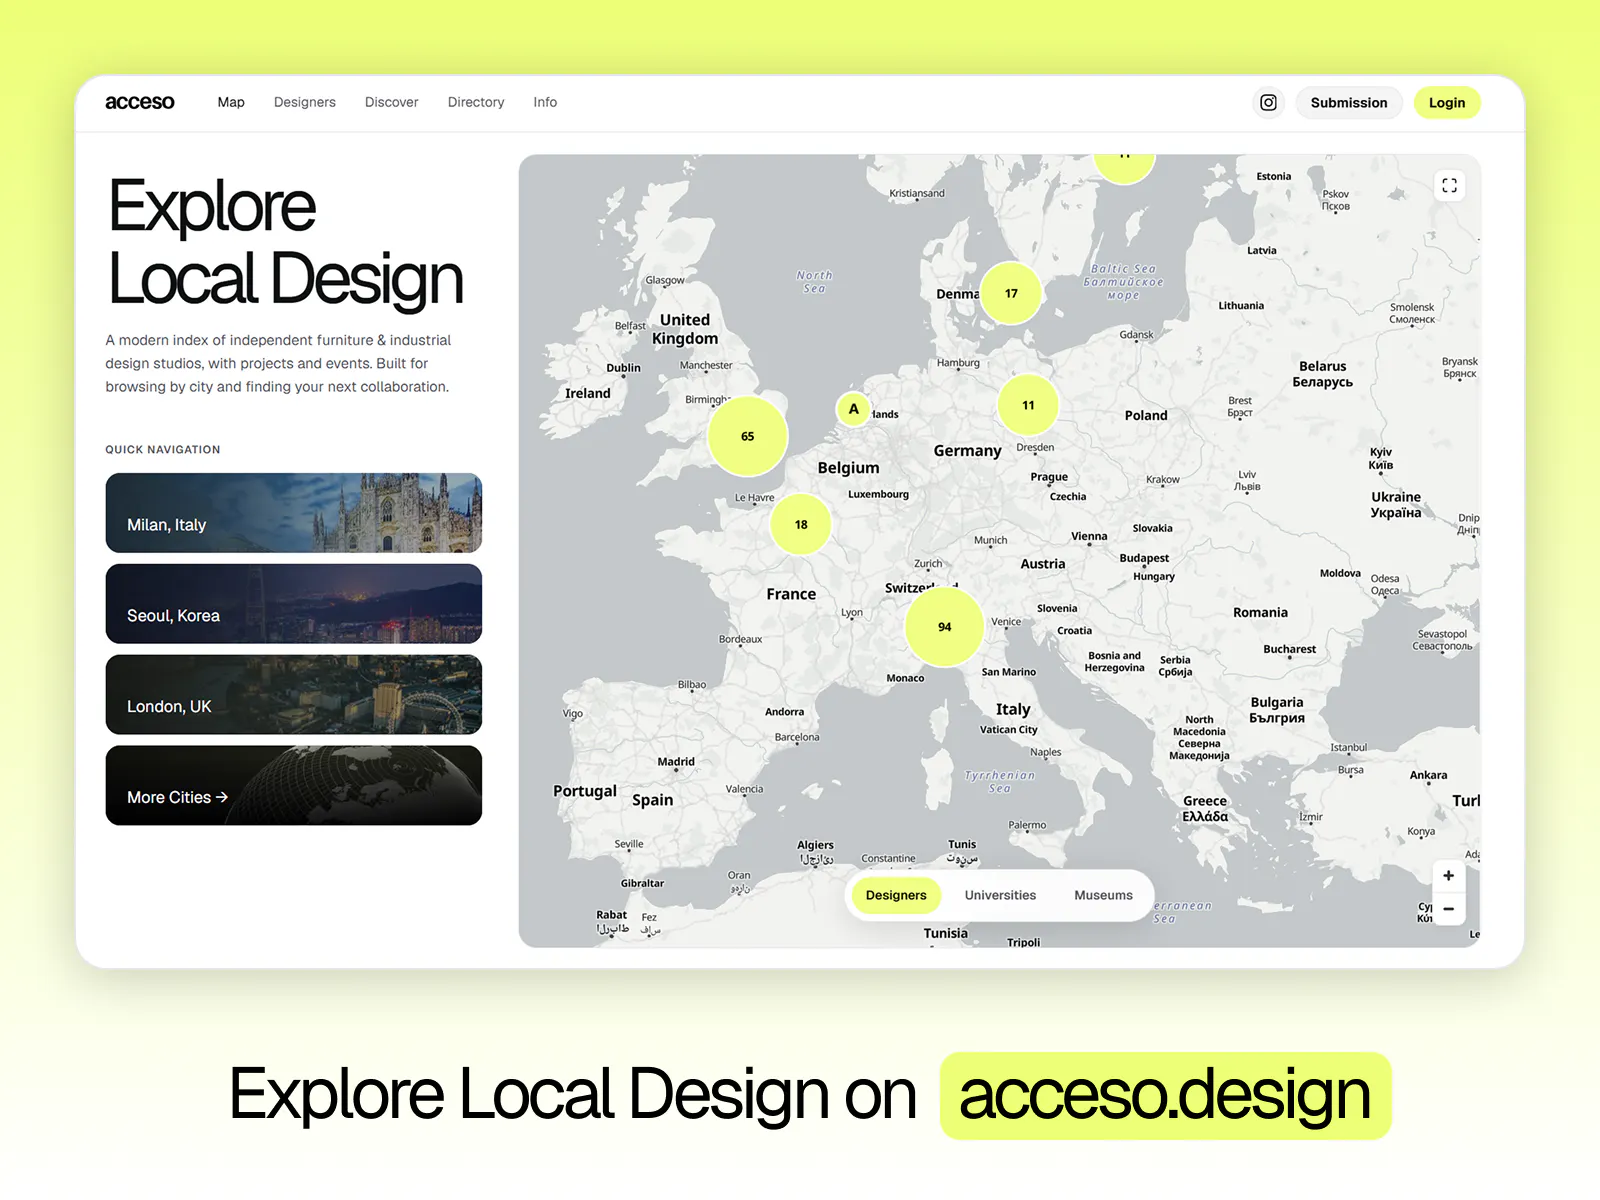The width and height of the screenshot is (1600, 1200).
Task: Open the Info nav item
Action: [x=545, y=102]
